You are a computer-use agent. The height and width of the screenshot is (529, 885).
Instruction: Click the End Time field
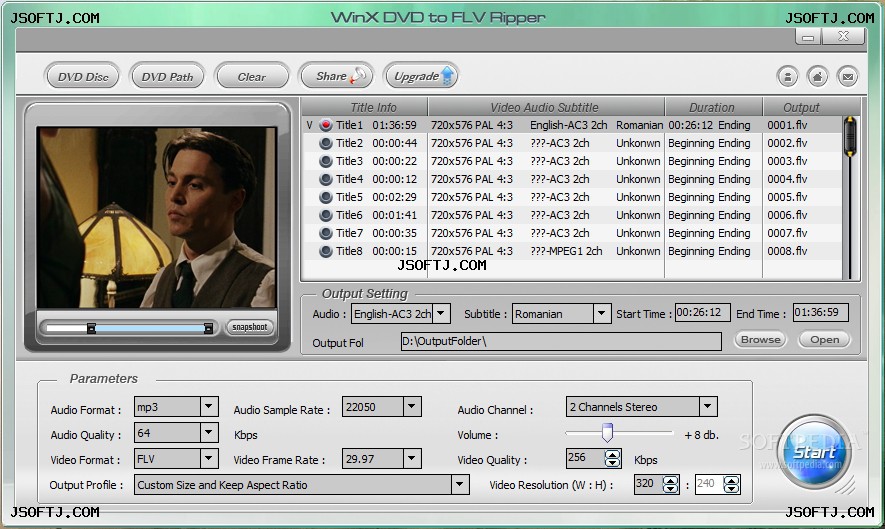[821, 312]
